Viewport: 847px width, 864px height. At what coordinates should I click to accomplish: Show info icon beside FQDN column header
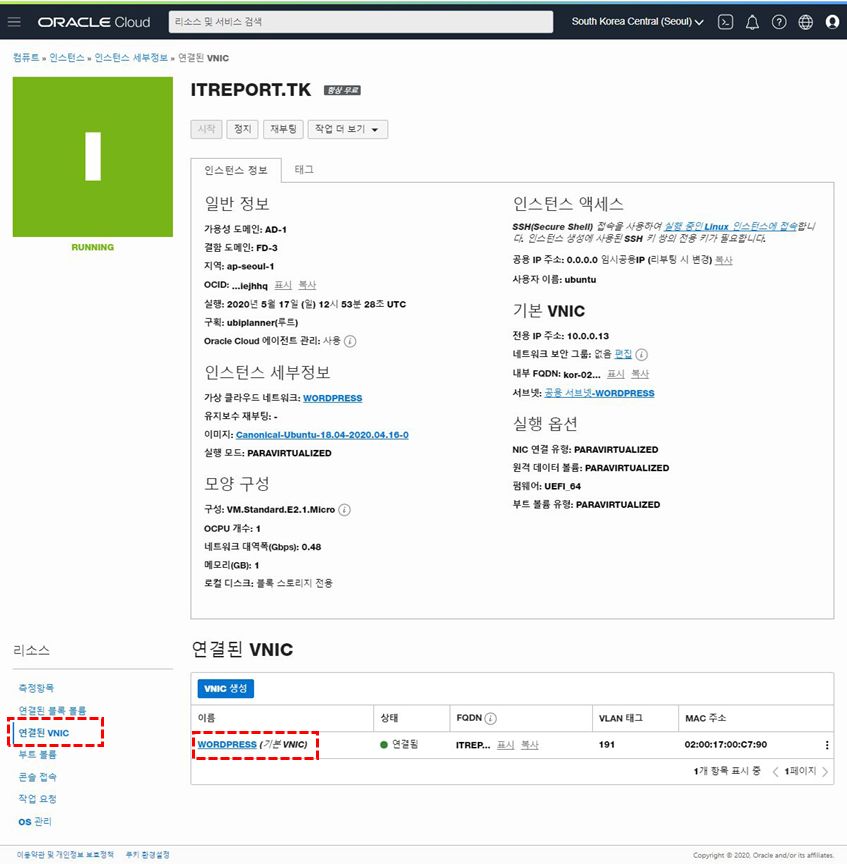click(x=490, y=718)
